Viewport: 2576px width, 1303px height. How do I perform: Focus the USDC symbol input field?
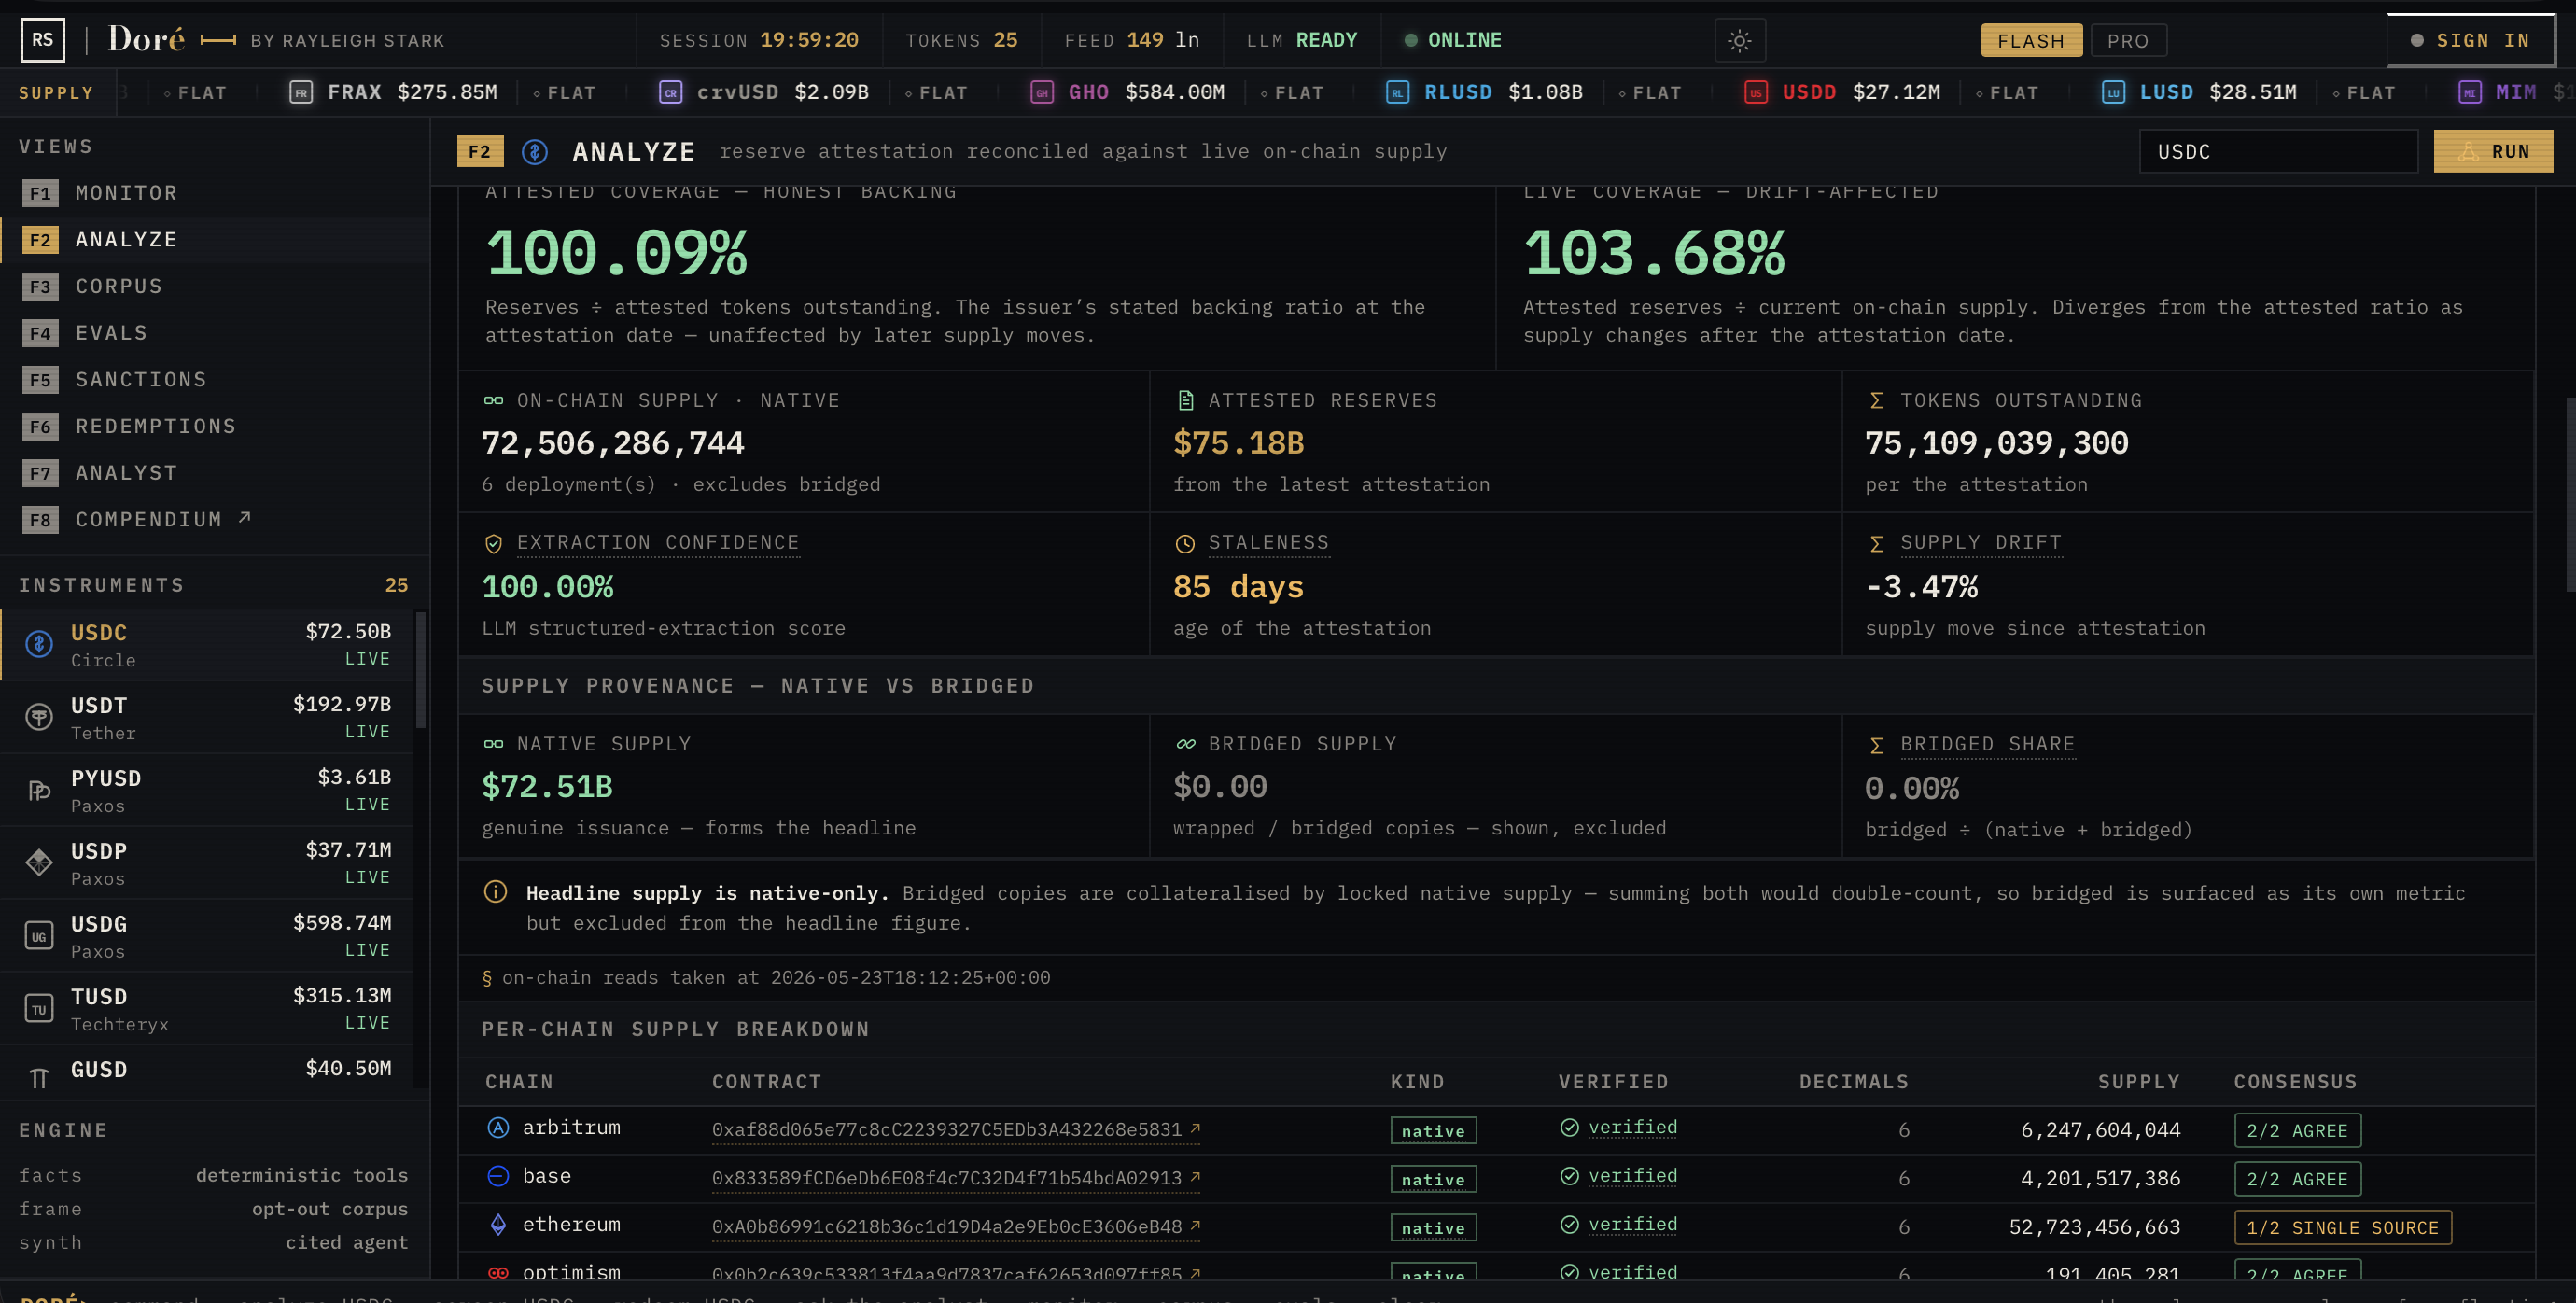pyautogui.click(x=2278, y=152)
